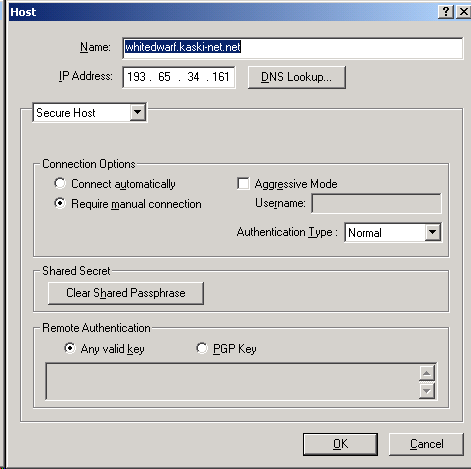
Task: Click the scroll down arrow in key list
Action: coord(427,391)
